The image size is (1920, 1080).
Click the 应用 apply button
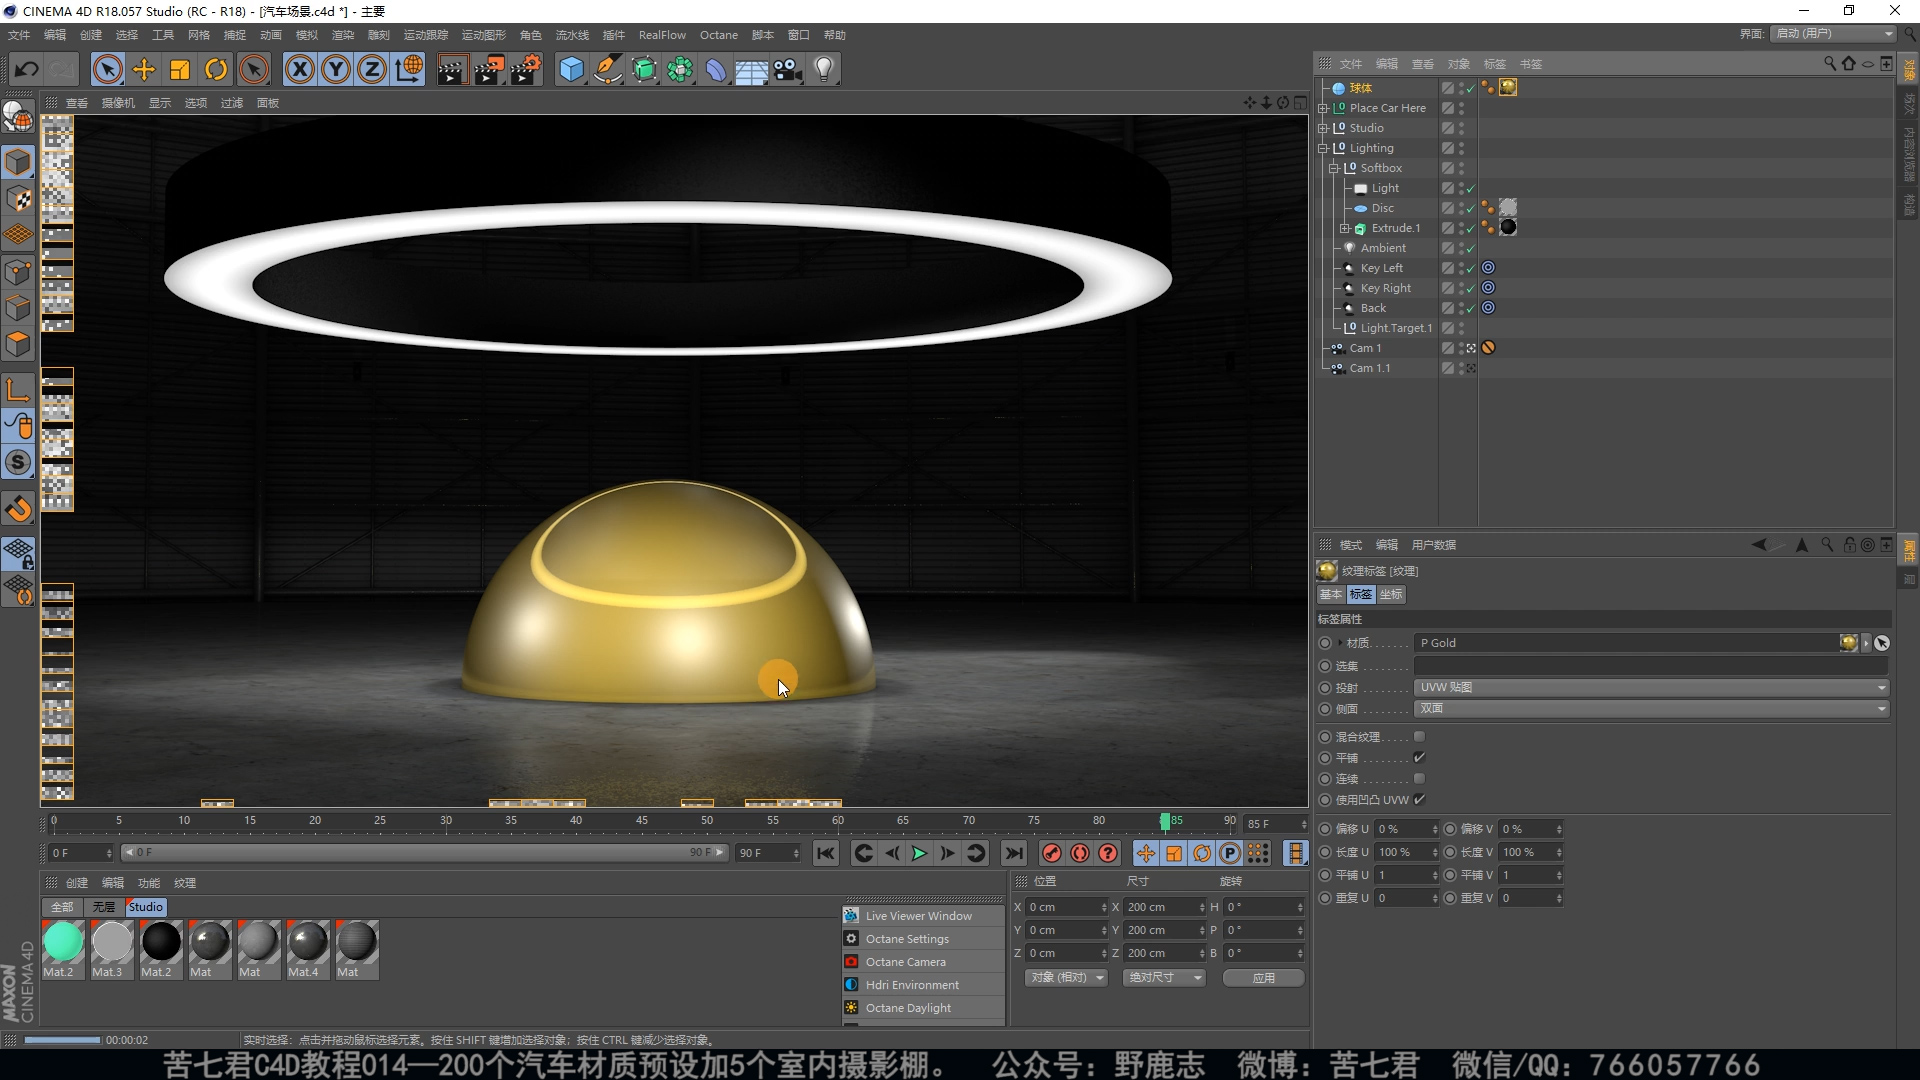tap(1263, 978)
